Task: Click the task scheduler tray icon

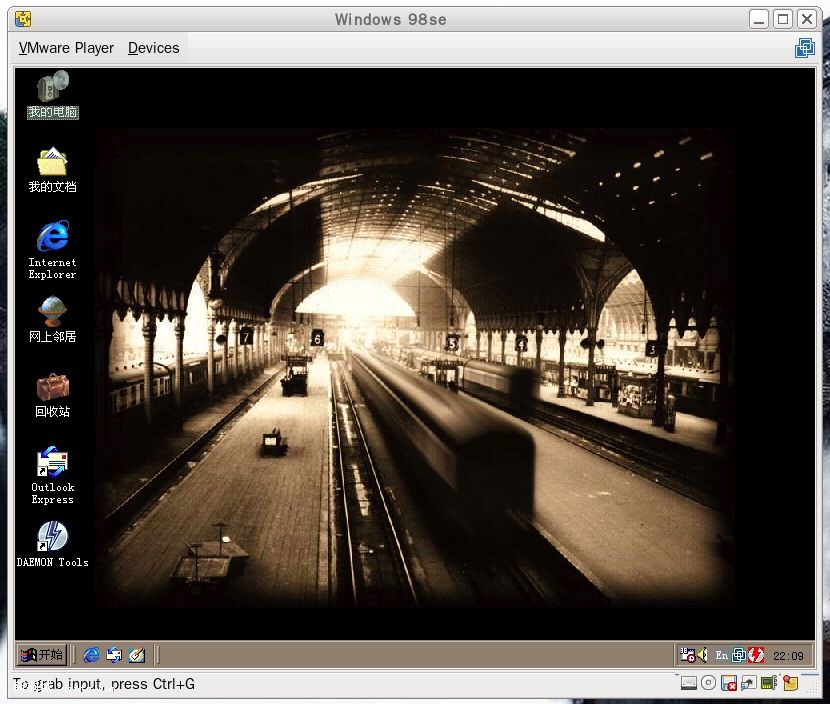Action: (x=687, y=655)
